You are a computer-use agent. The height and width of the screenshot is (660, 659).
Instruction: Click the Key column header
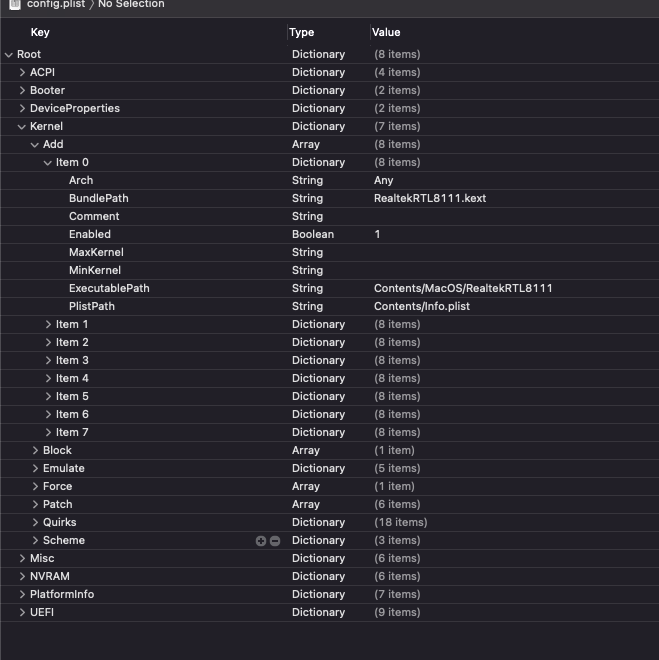[x=40, y=32]
